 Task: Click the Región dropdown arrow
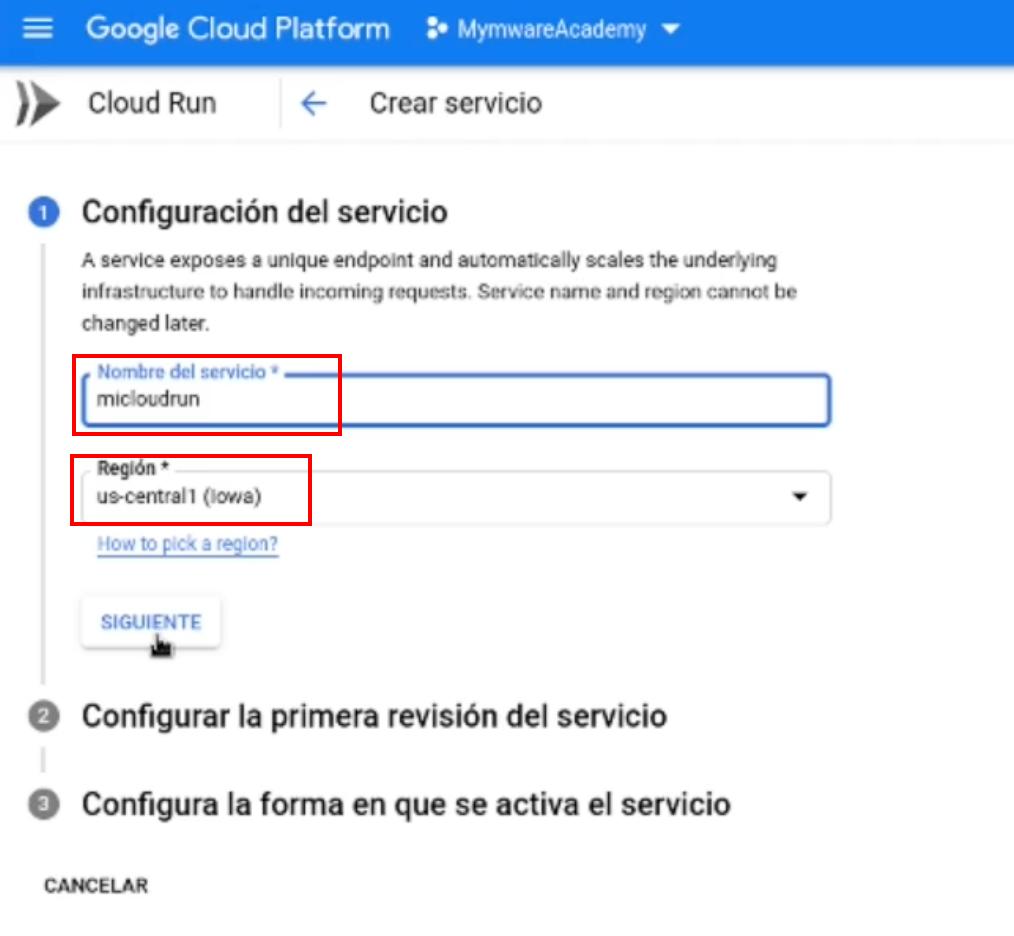pyautogui.click(x=799, y=496)
